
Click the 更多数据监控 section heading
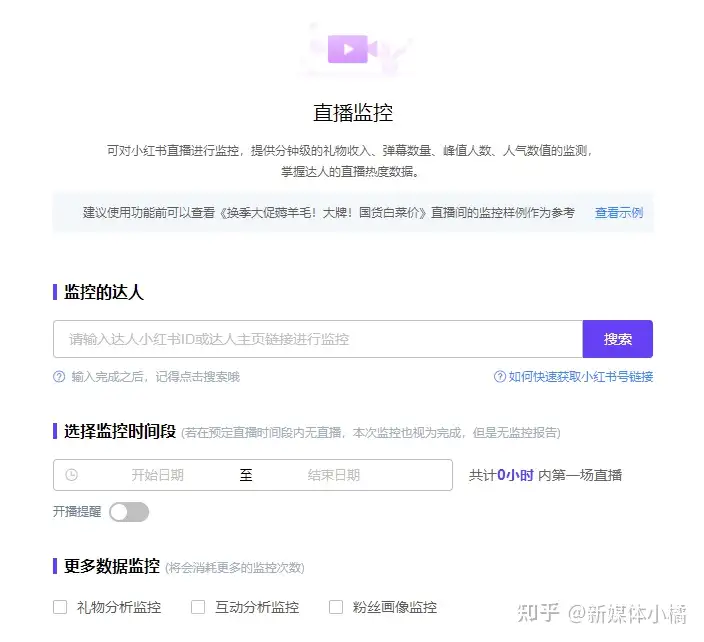(x=112, y=566)
